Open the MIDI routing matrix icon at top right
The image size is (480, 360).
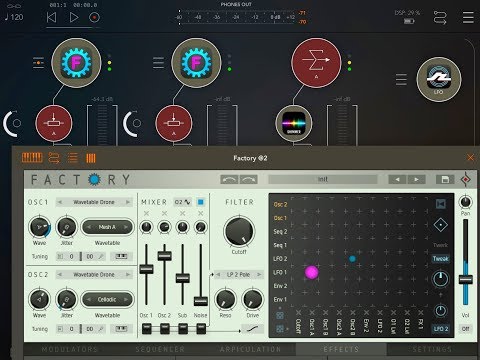(x=440, y=17)
